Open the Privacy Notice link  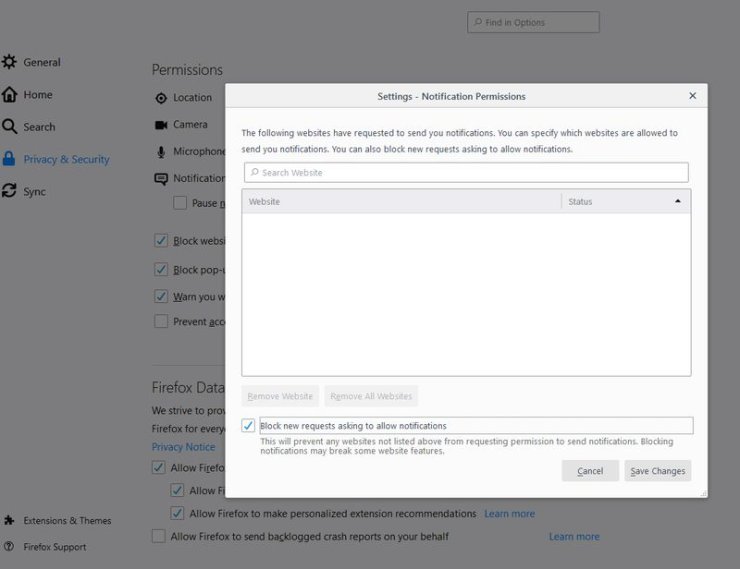183,447
